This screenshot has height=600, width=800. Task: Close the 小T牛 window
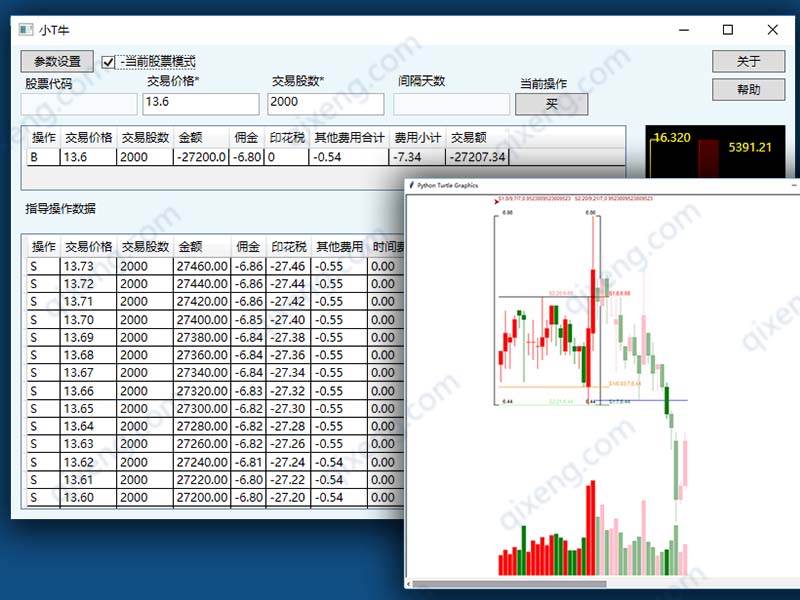(x=773, y=30)
